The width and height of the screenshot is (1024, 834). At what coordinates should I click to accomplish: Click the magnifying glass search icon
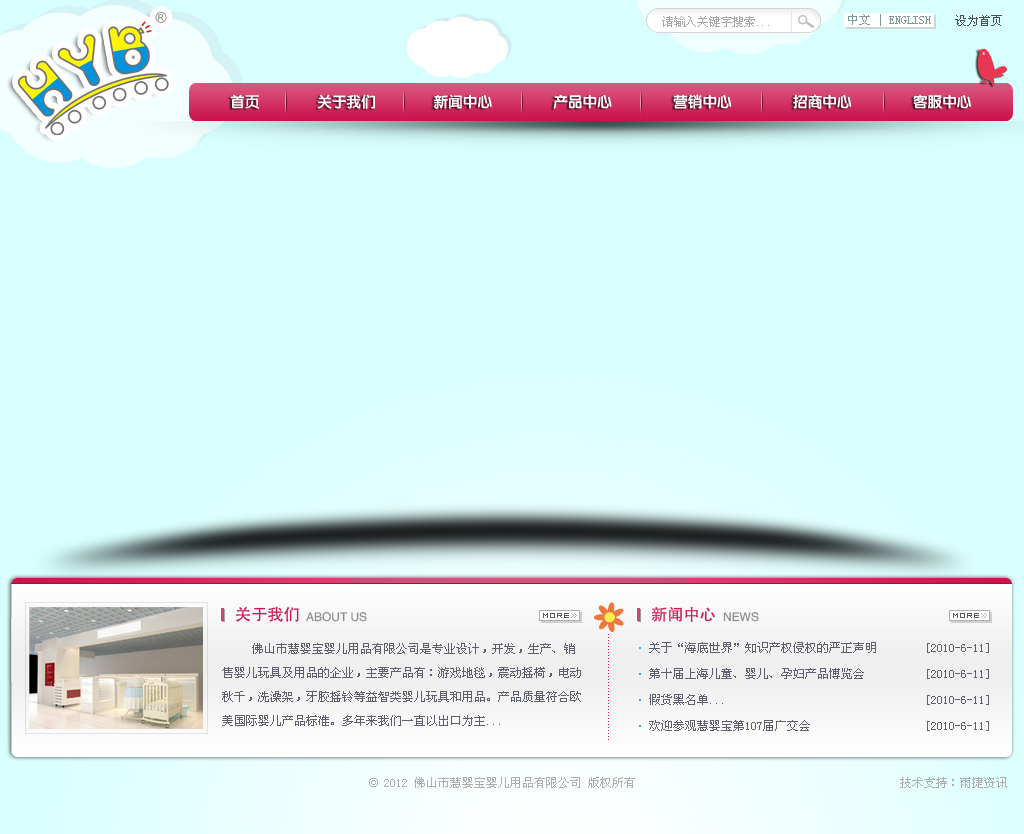(805, 21)
